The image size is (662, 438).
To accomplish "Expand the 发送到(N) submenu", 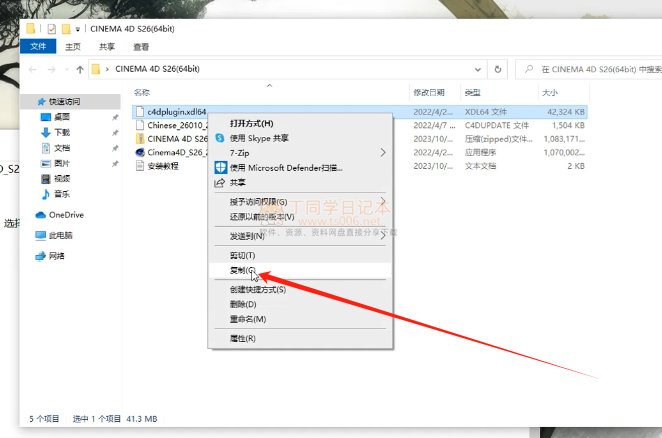I will pos(301,236).
